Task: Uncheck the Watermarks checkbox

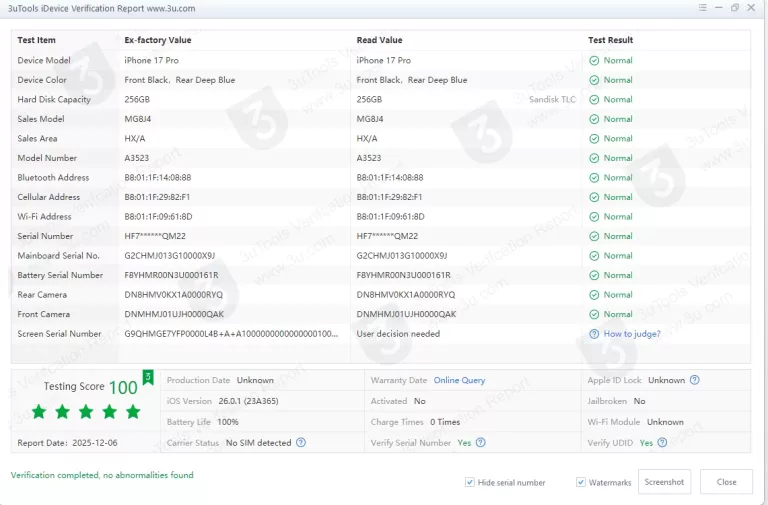Action: (581, 482)
